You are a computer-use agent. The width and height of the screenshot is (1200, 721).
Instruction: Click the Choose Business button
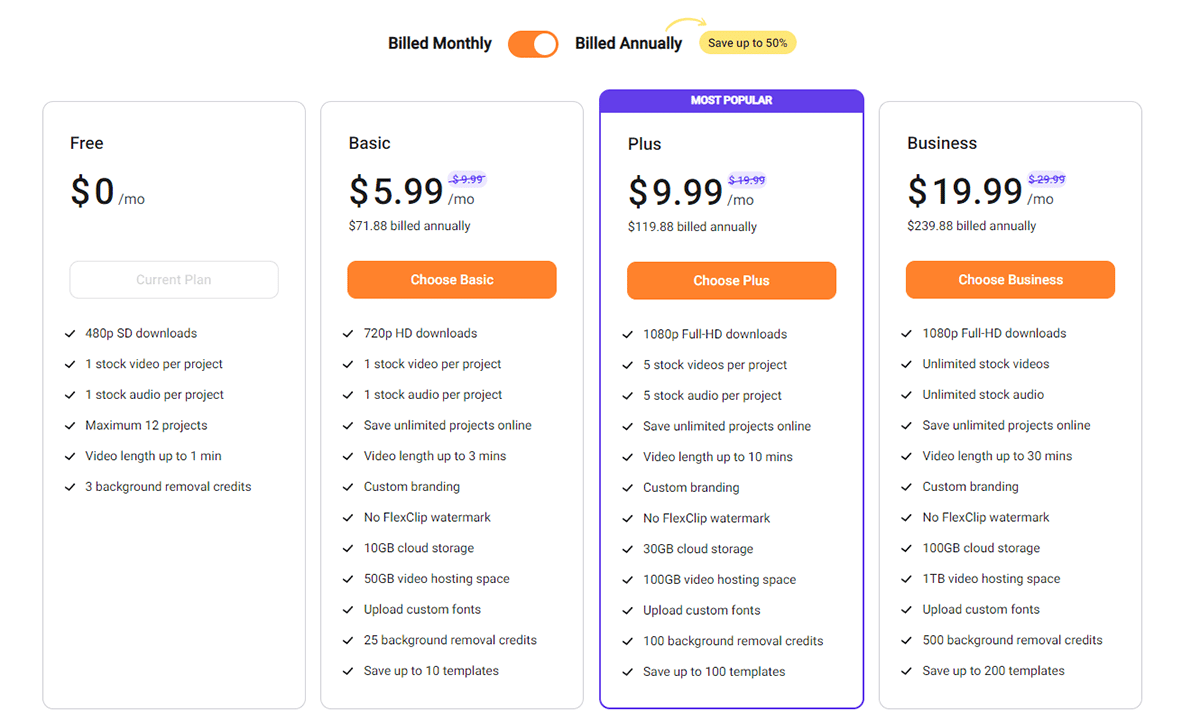(x=1010, y=280)
